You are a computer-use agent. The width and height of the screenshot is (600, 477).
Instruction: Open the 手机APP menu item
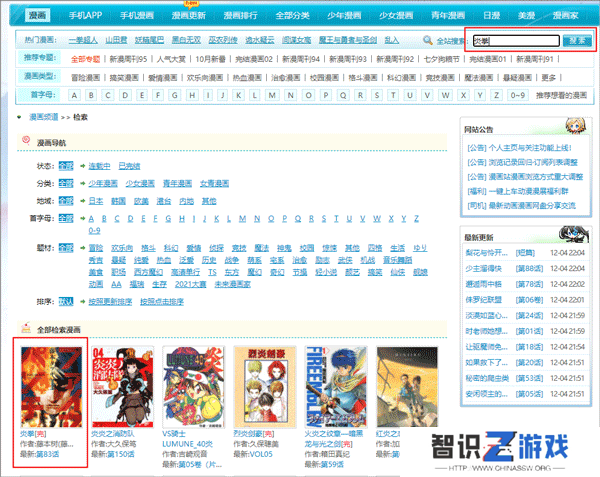85,15
